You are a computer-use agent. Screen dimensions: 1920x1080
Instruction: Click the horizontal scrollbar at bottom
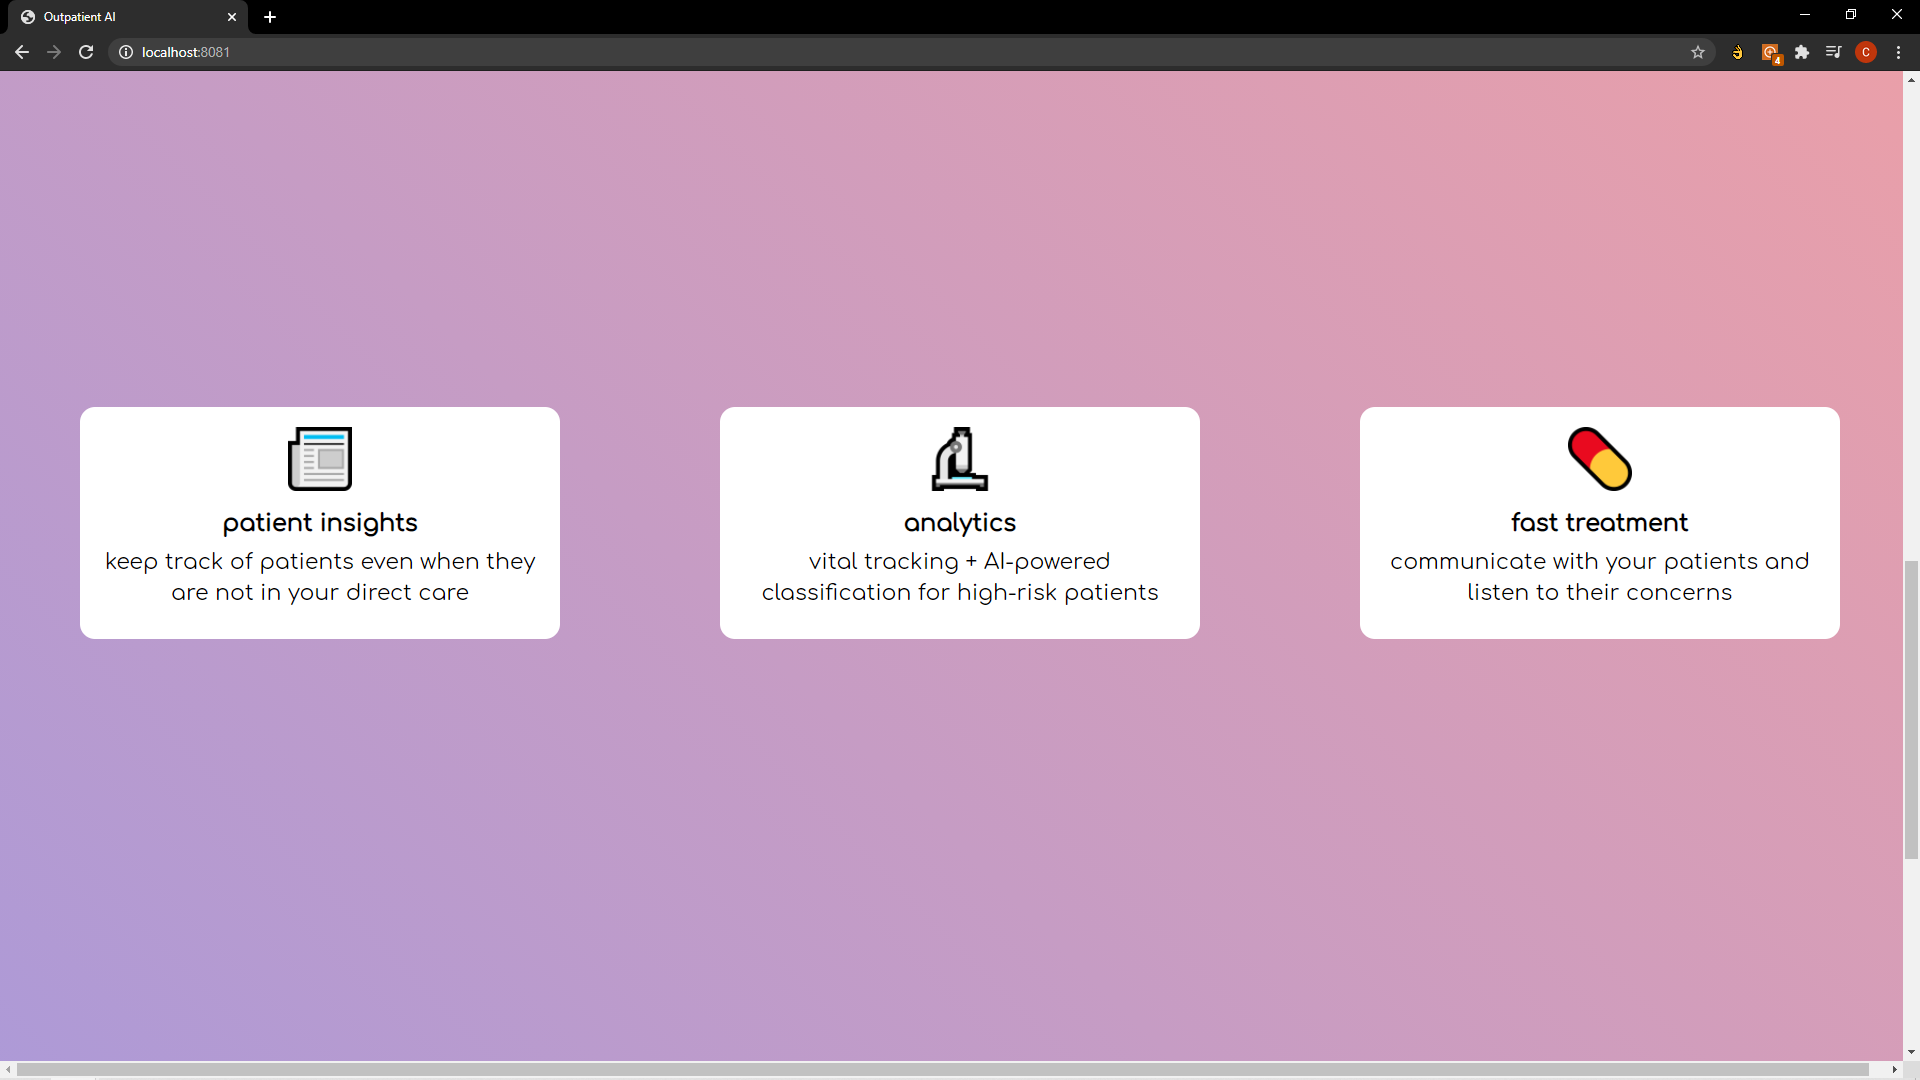coord(940,1070)
